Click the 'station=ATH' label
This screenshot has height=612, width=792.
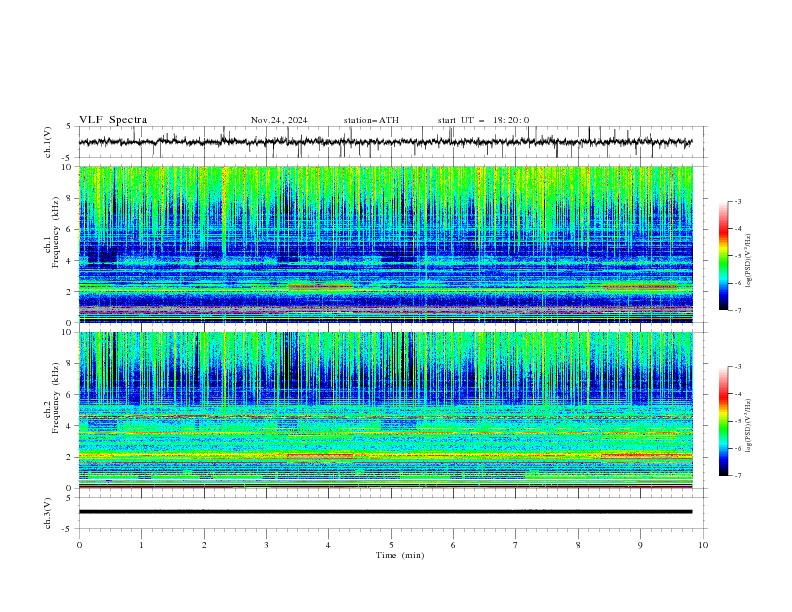[x=371, y=120]
